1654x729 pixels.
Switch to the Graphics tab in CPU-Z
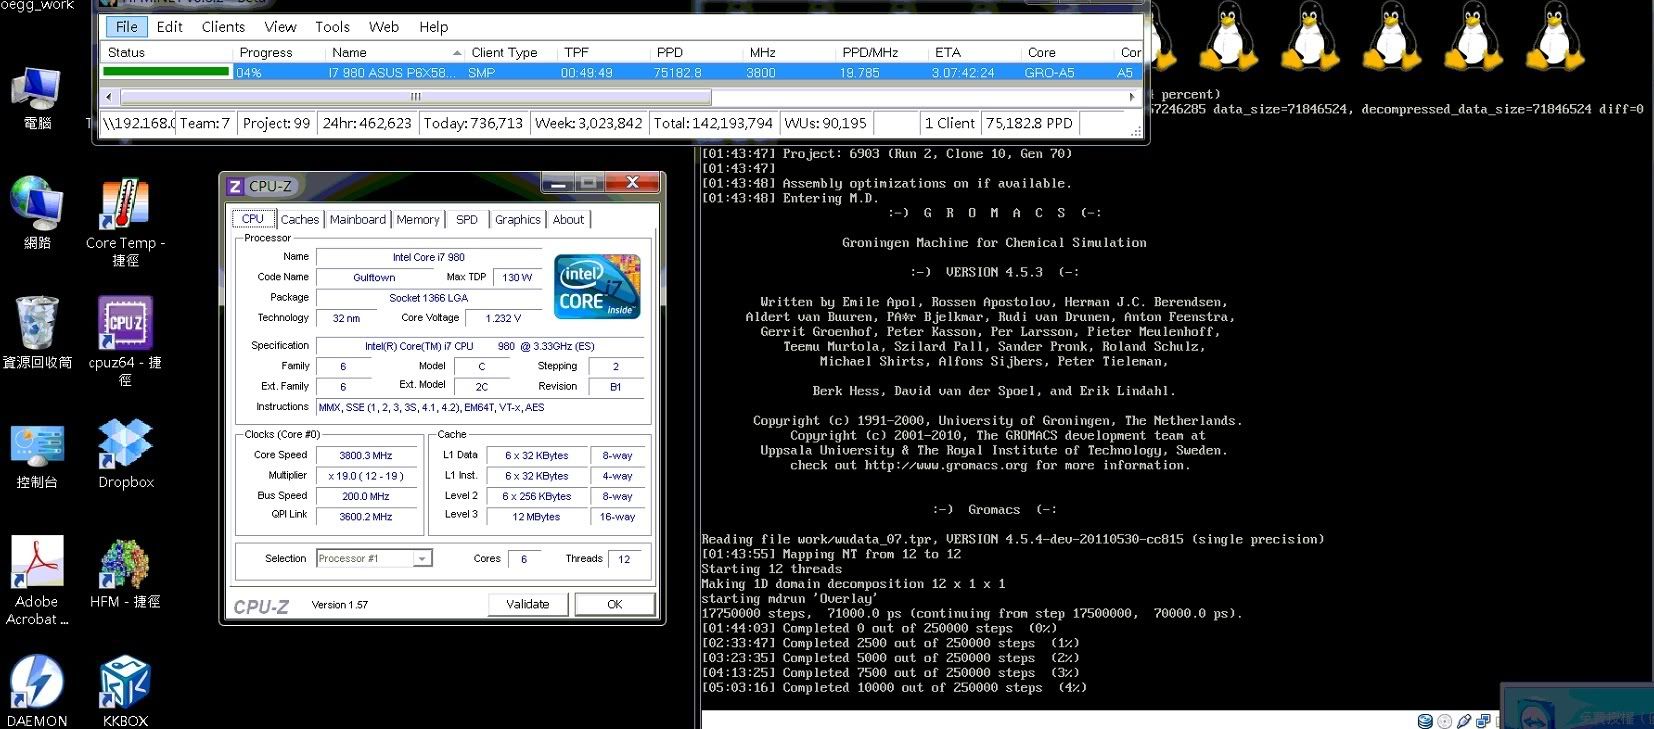(x=518, y=220)
